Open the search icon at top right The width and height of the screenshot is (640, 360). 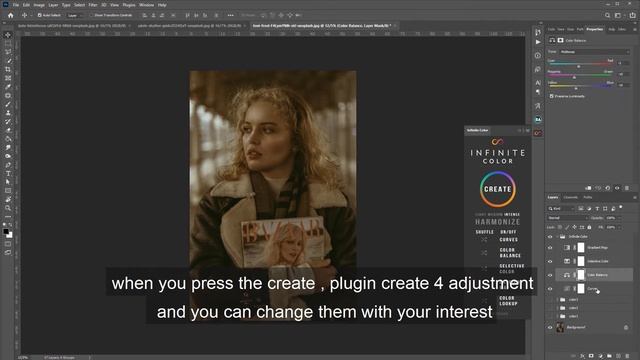[x=607, y=15]
